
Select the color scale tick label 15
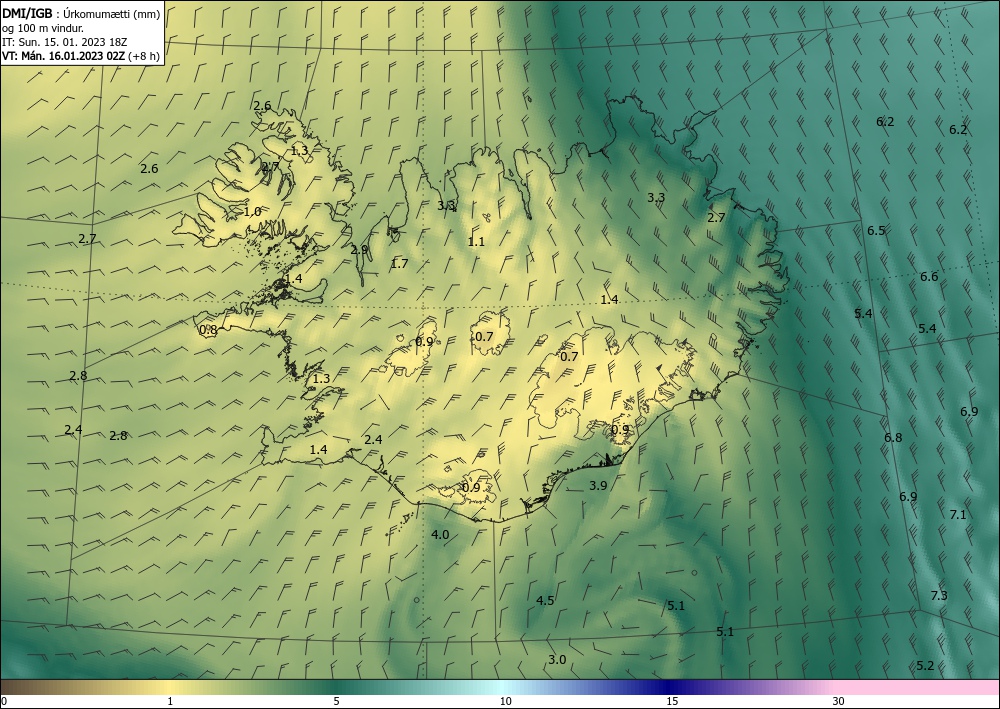(672, 702)
